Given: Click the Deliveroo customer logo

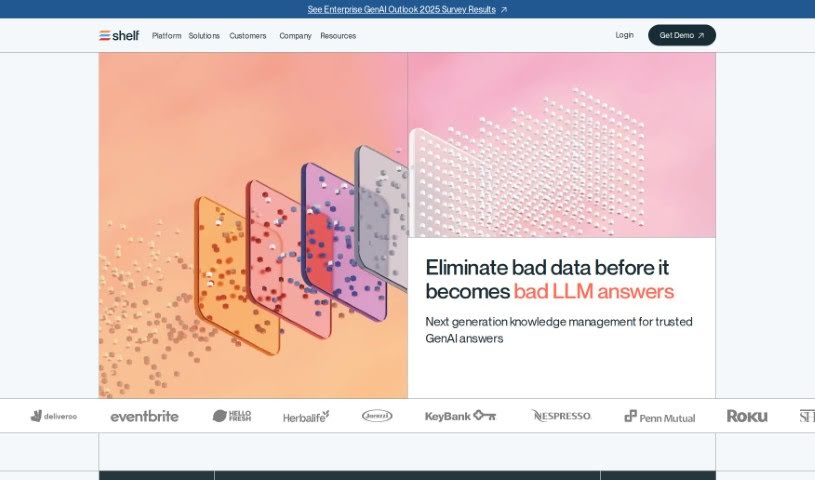Looking at the screenshot, I should (54, 416).
